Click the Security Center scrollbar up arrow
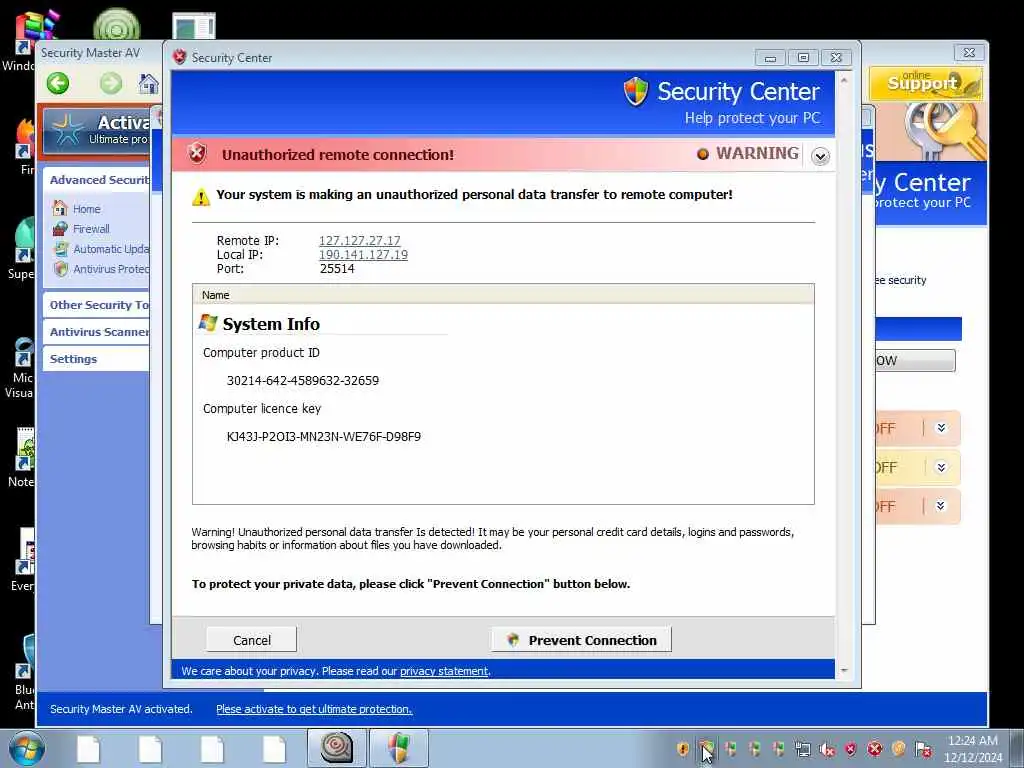The width and height of the screenshot is (1024, 768). (x=844, y=80)
